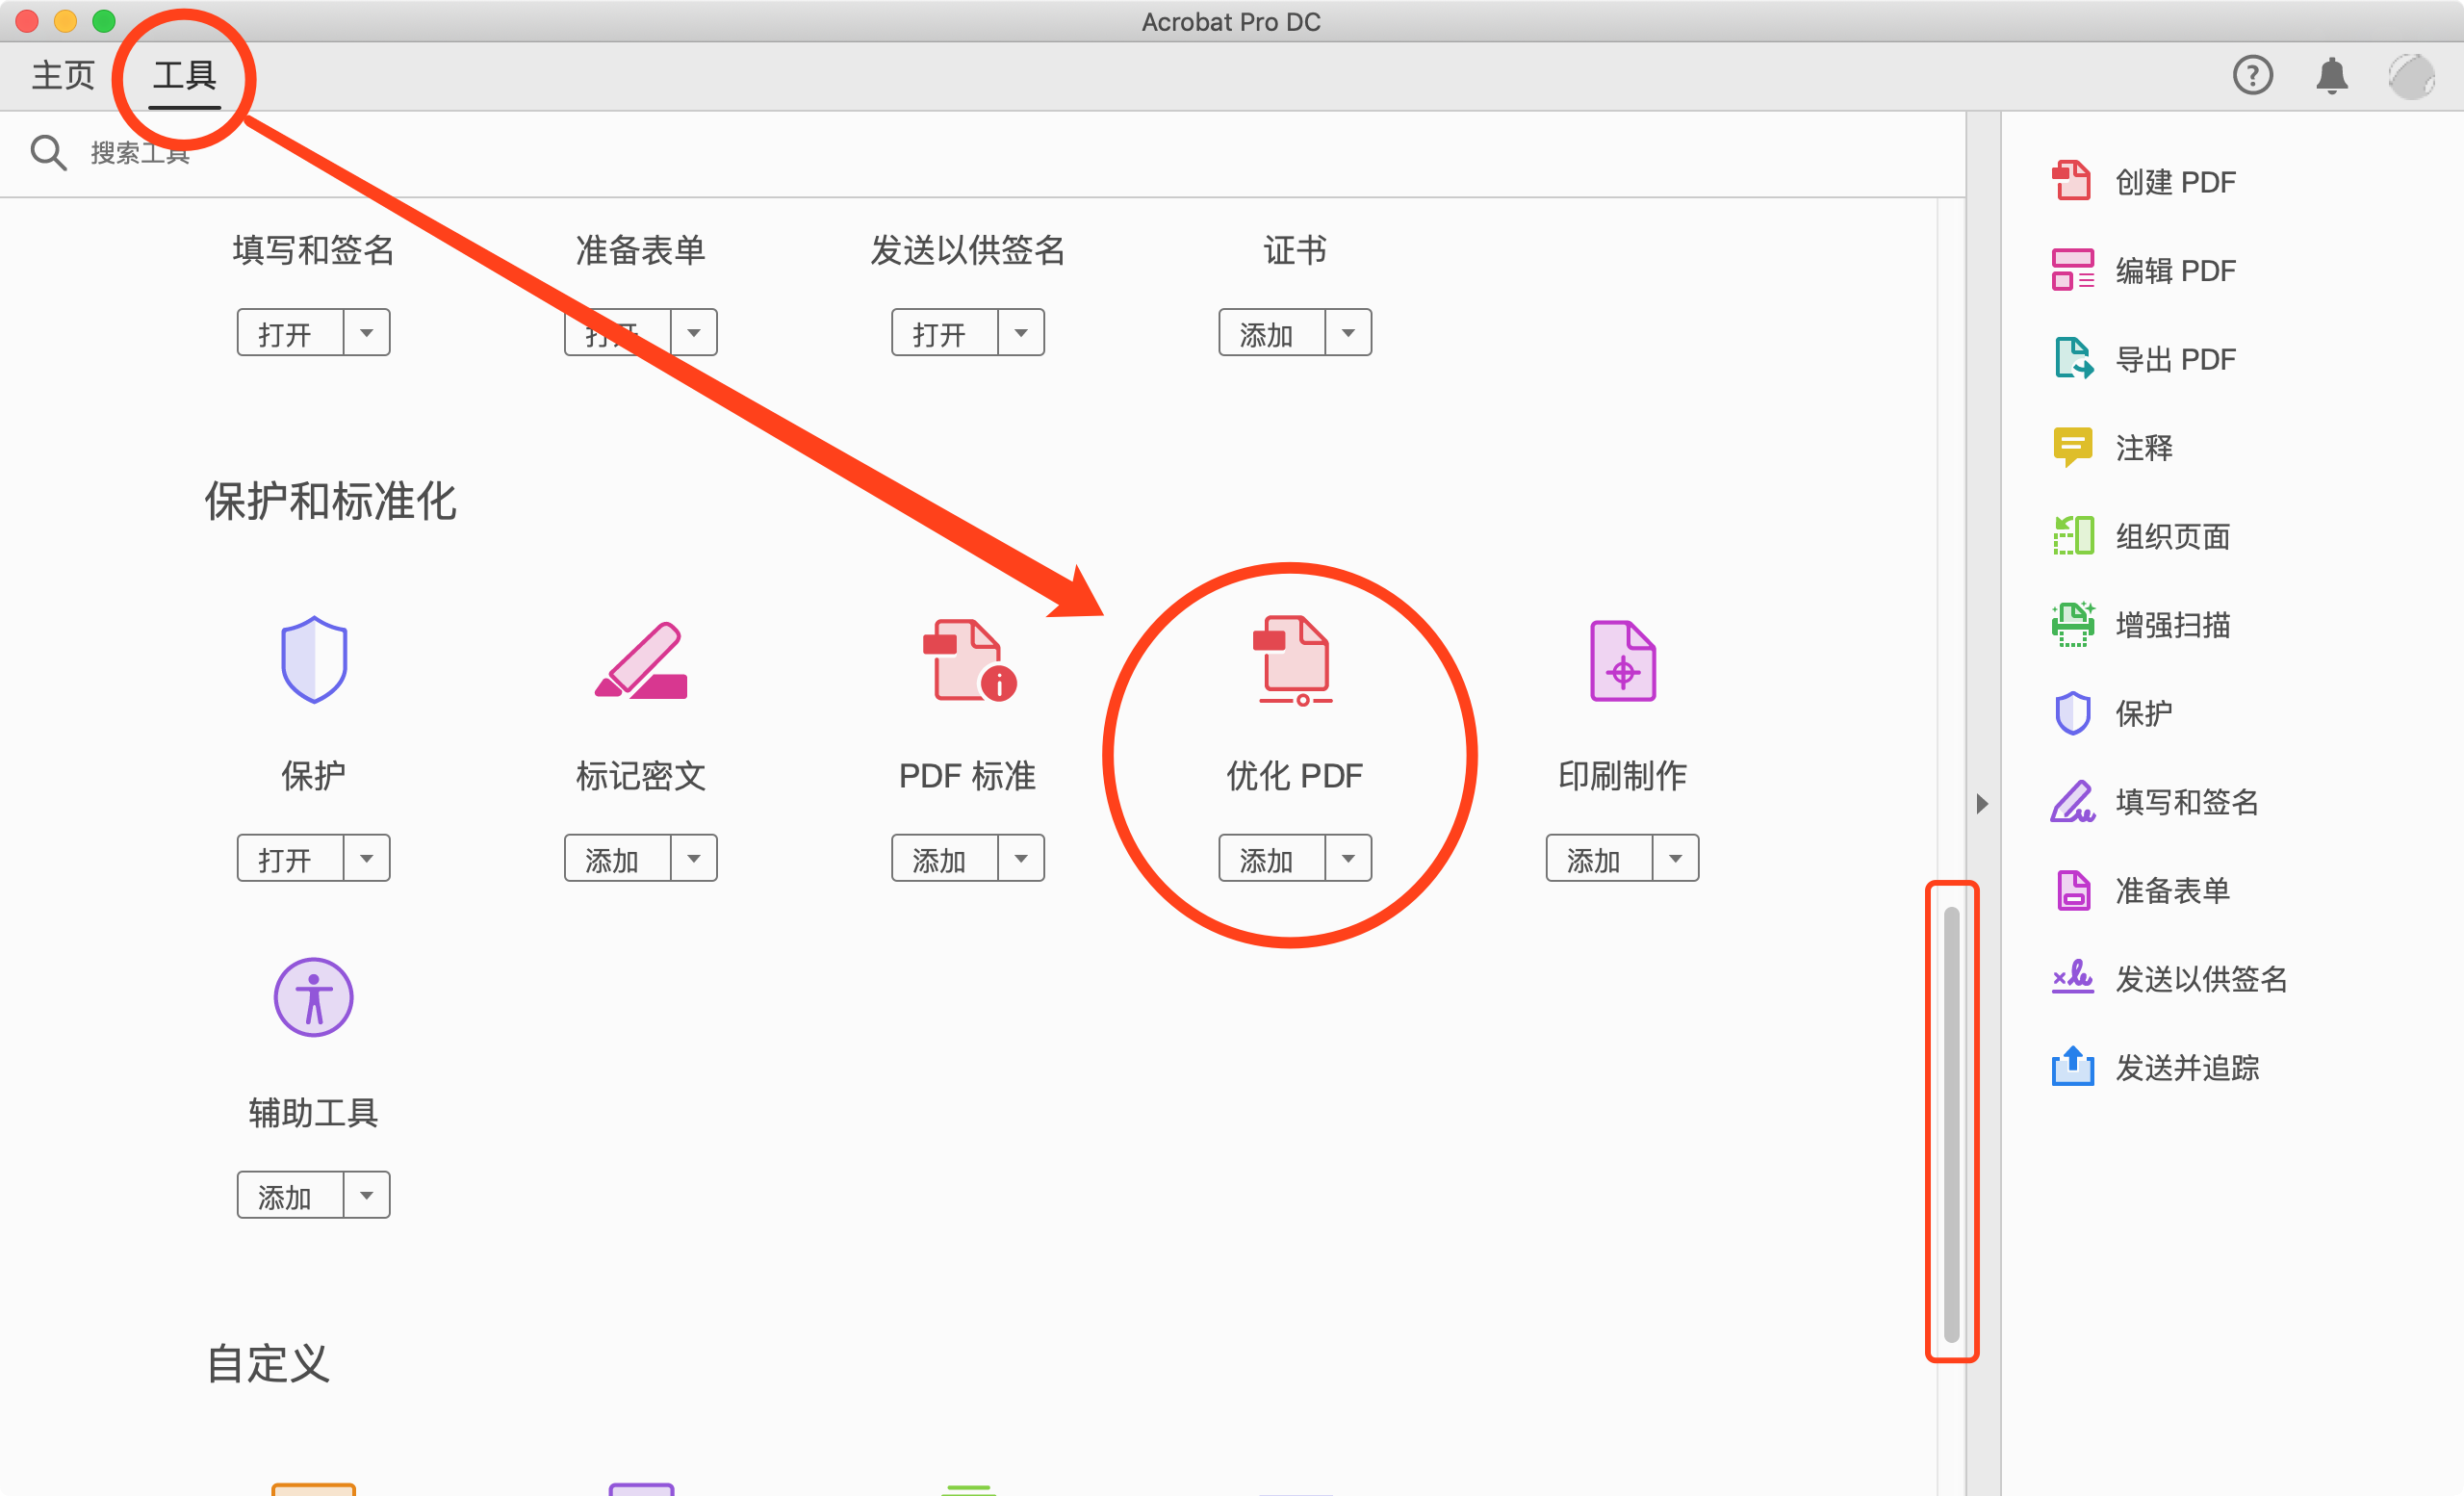Click the 注释 label in sidebar
Screen dimensions: 2464x1496
click(x=2143, y=448)
